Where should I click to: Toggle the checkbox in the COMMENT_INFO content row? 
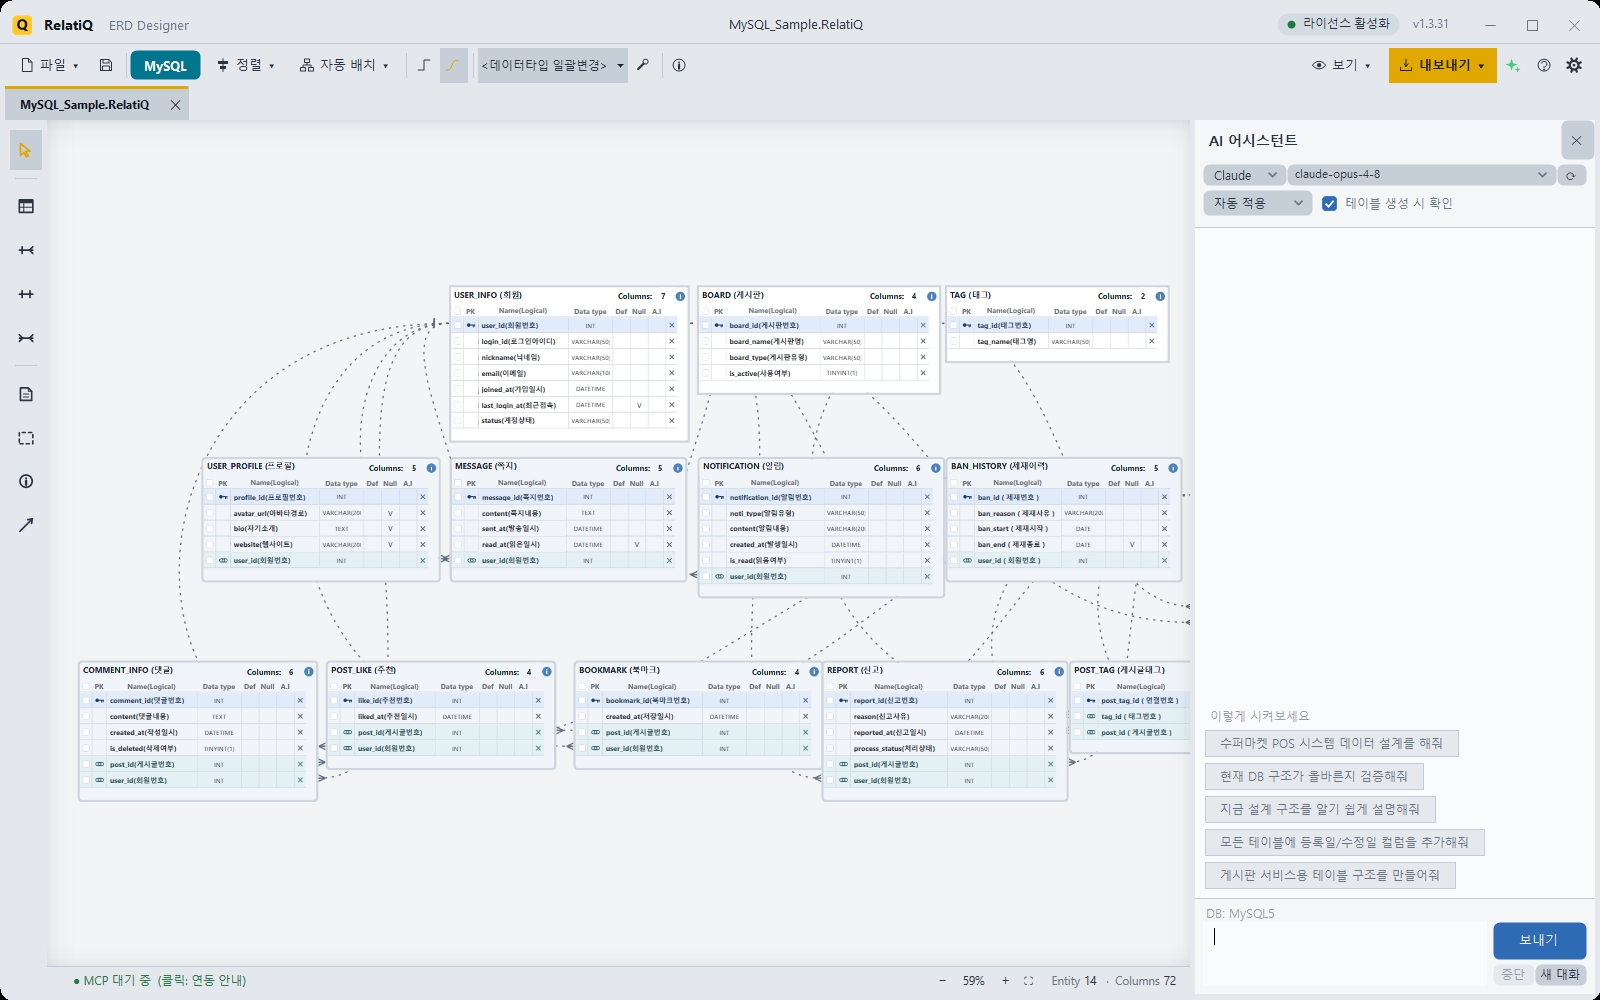click(x=86, y=716)
